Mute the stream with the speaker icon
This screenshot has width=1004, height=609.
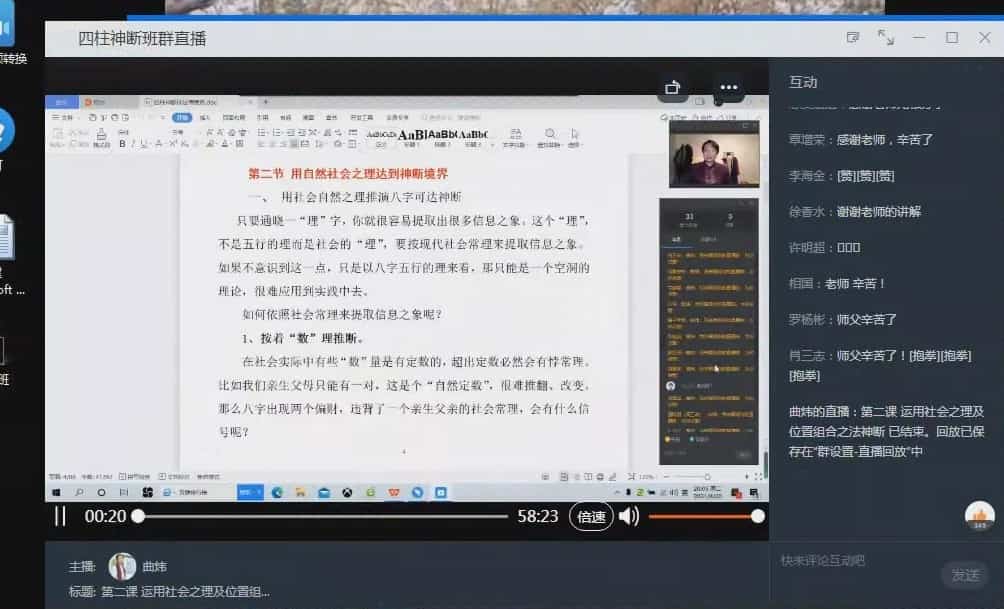click(629, 517)
